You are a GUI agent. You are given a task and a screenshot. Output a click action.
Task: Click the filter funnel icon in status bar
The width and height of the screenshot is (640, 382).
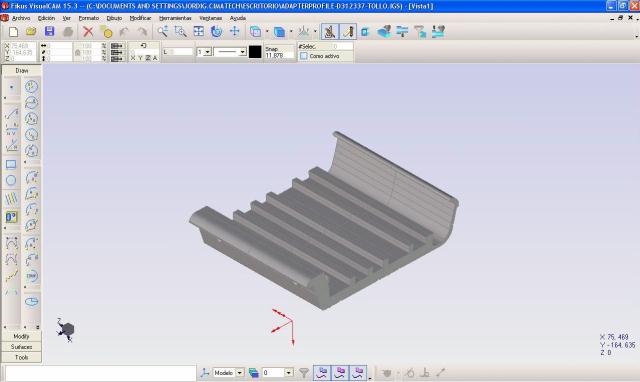(304, 372)
